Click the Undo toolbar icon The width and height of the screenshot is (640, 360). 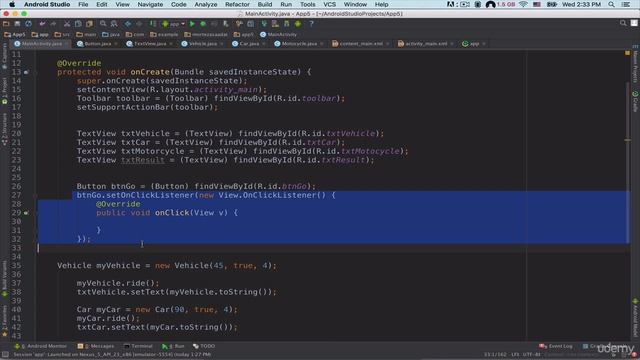[x=42, y=24]
